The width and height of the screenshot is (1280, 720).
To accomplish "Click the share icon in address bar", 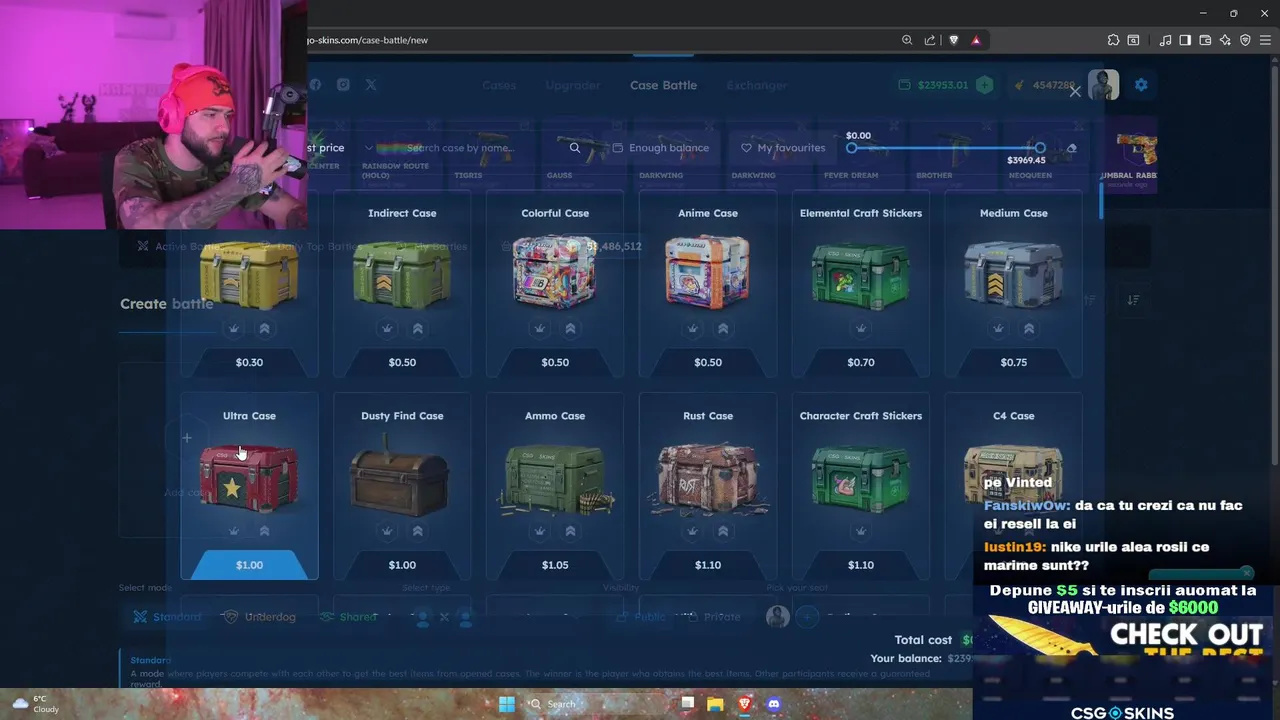I will click(x=930, y=40).
